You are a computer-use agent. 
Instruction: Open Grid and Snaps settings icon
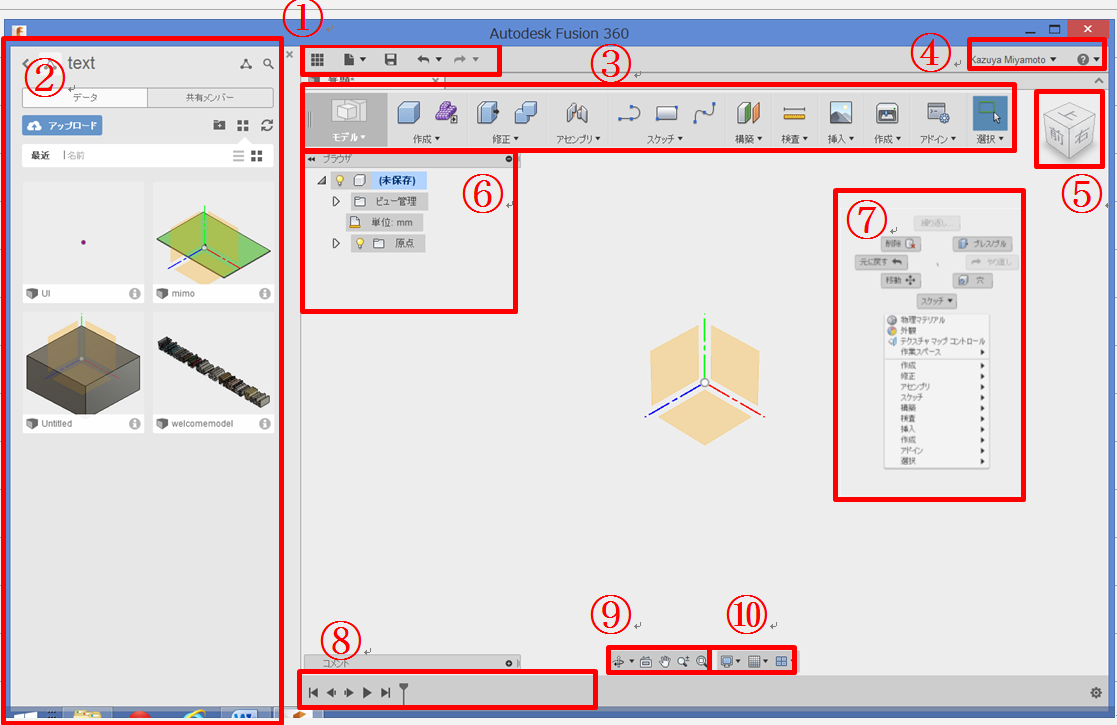pos(754,662)
